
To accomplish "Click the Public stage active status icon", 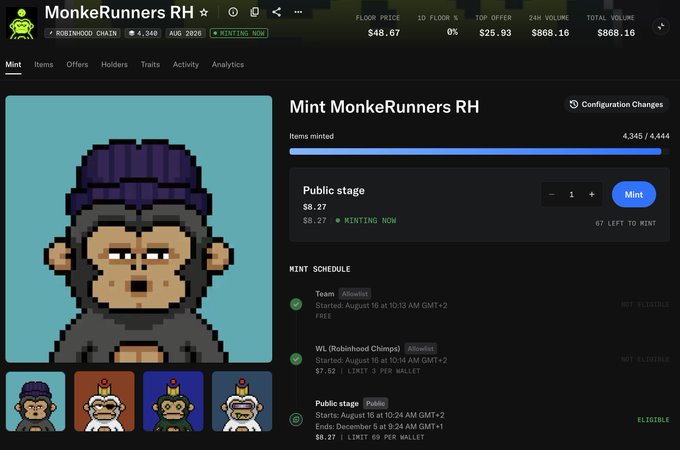I will click(296, 419).
